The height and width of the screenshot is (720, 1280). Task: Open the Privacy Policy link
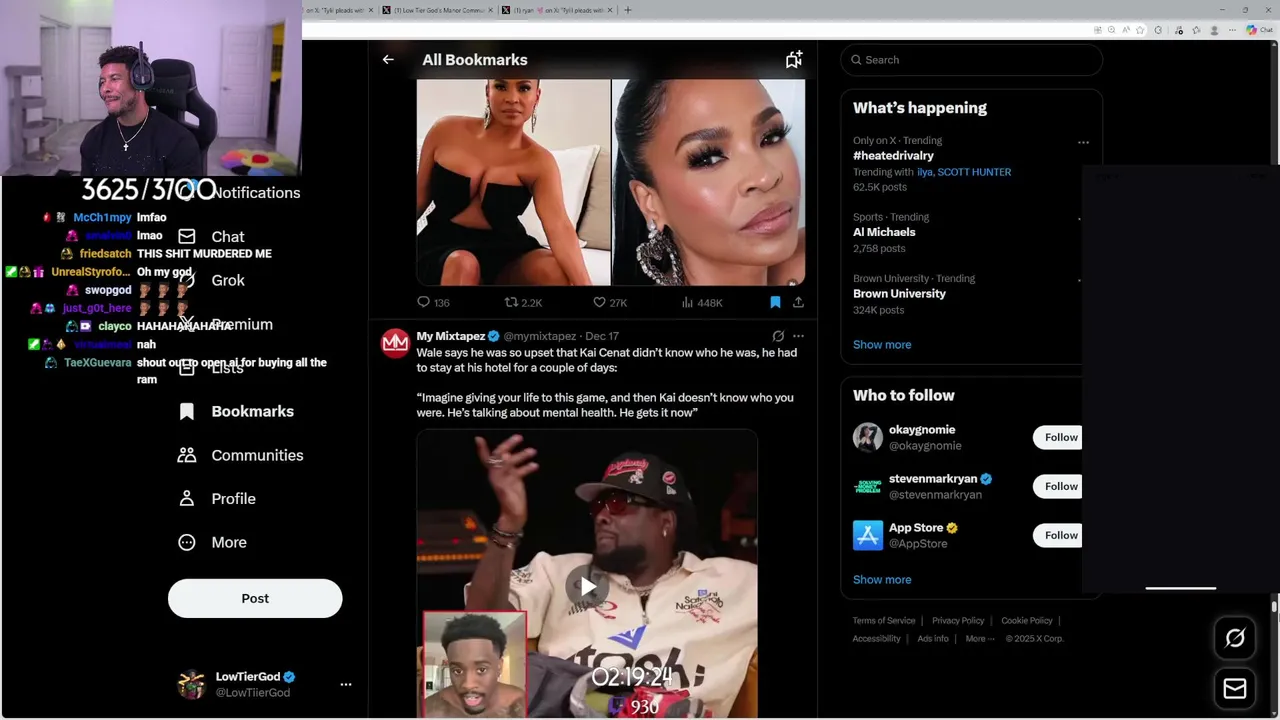pos(958,621)
